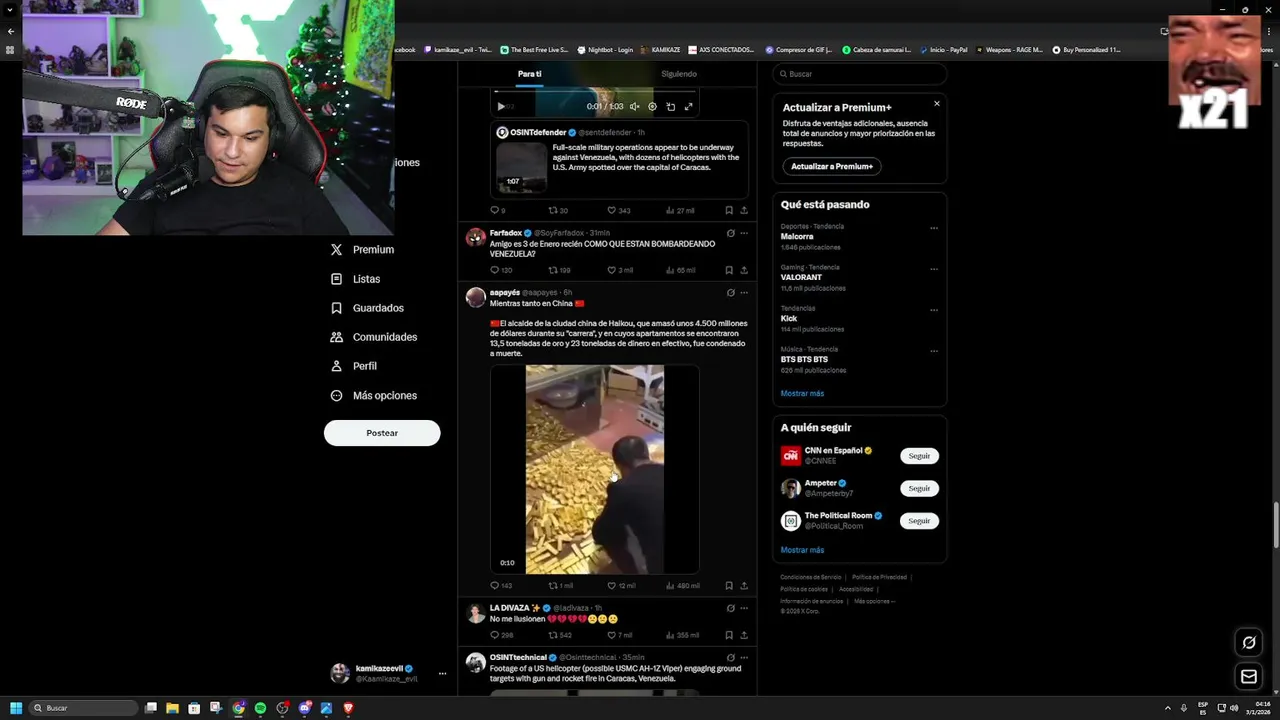Open the Windows Start menu

pos(16,708)
